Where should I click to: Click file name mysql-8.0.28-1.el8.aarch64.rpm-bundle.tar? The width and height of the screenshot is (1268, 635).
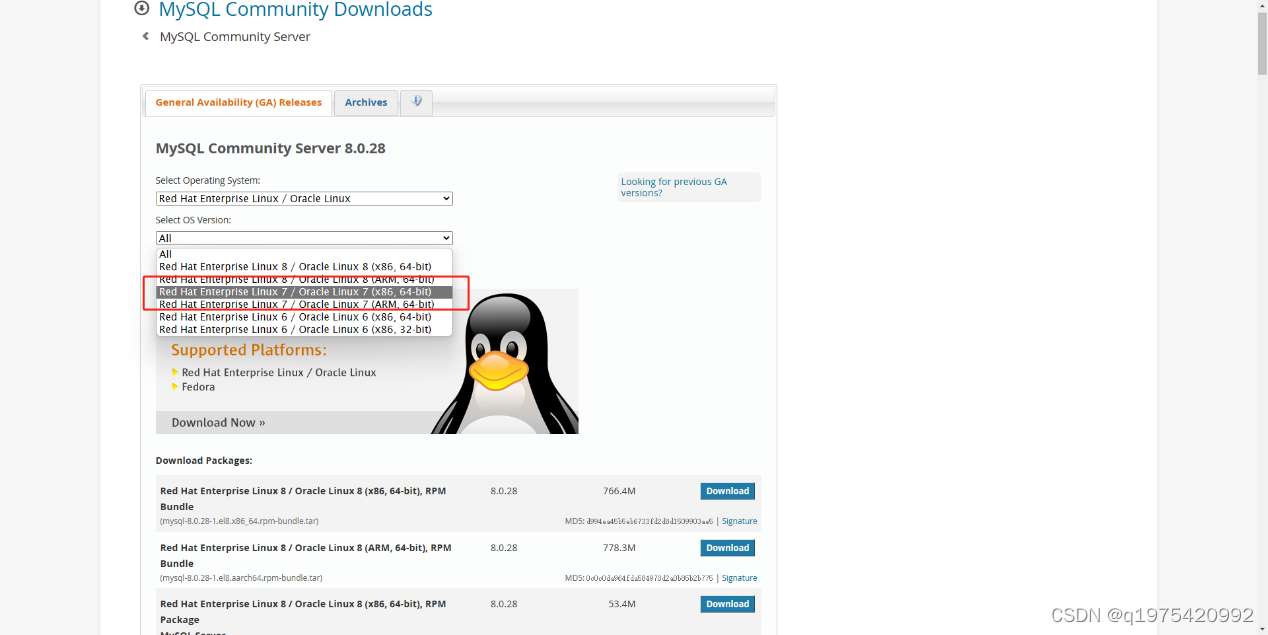pos(241,578)
